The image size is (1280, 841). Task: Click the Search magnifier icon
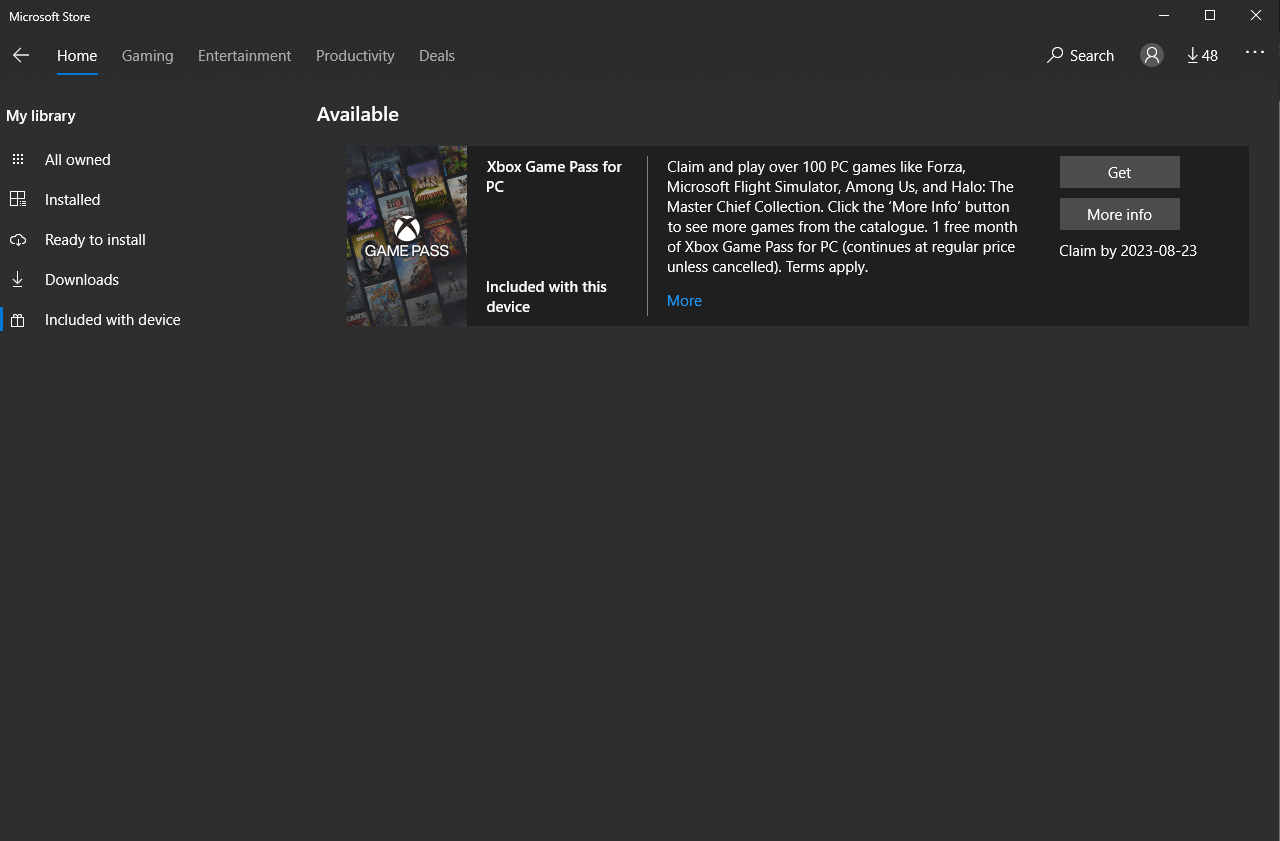1055,55
